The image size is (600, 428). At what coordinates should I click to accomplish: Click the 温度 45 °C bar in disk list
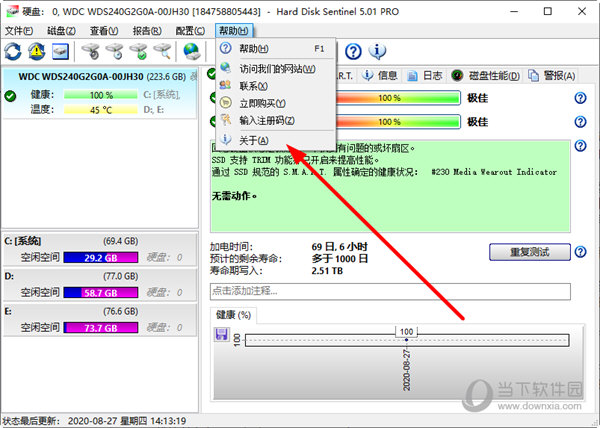coord(101,110)
